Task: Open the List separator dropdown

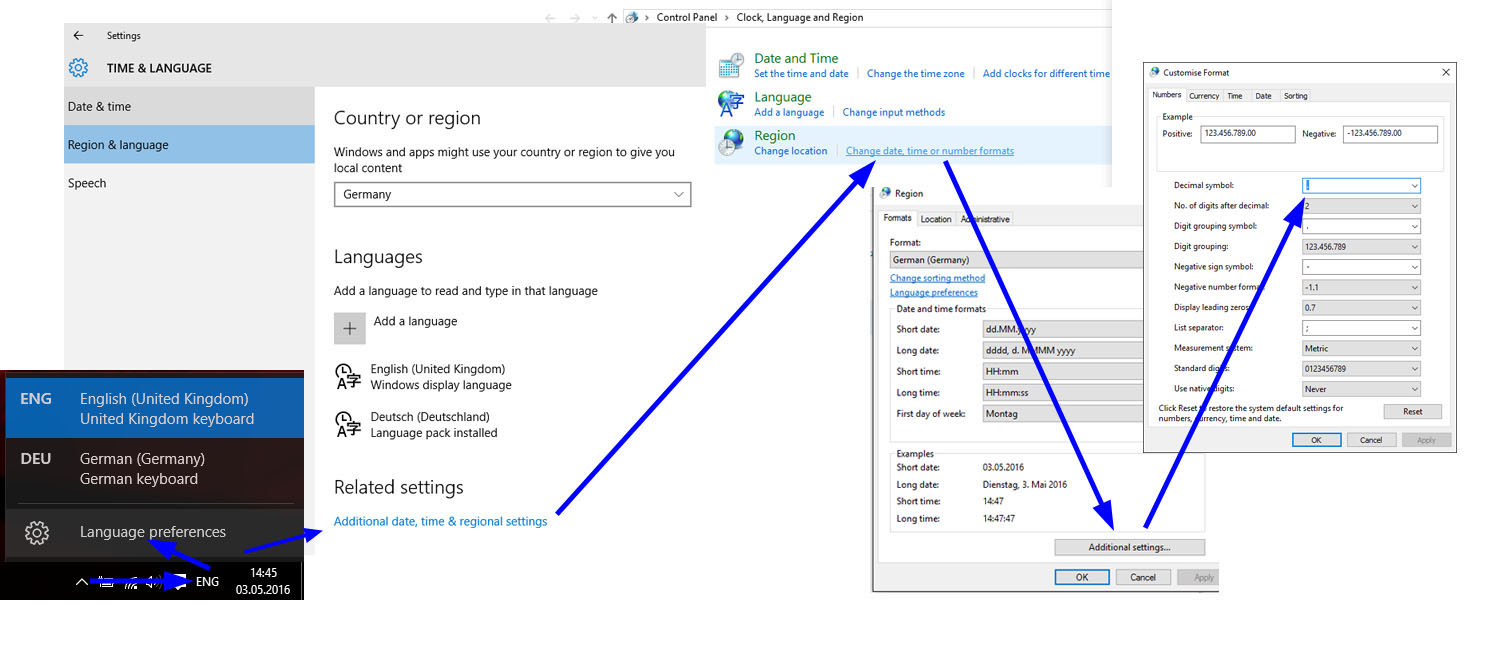Action: click(1361, 328)
